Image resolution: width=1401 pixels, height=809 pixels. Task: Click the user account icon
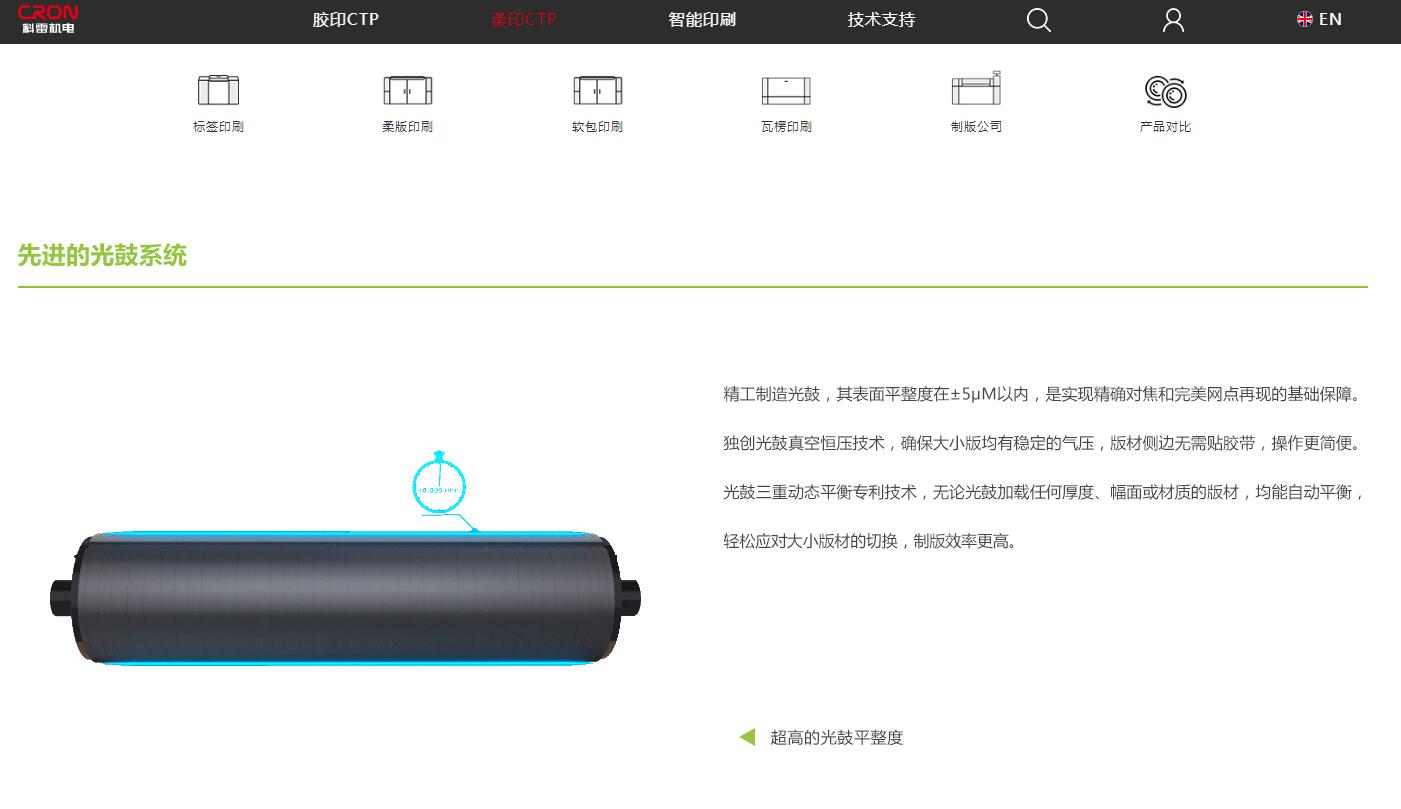1174,20
